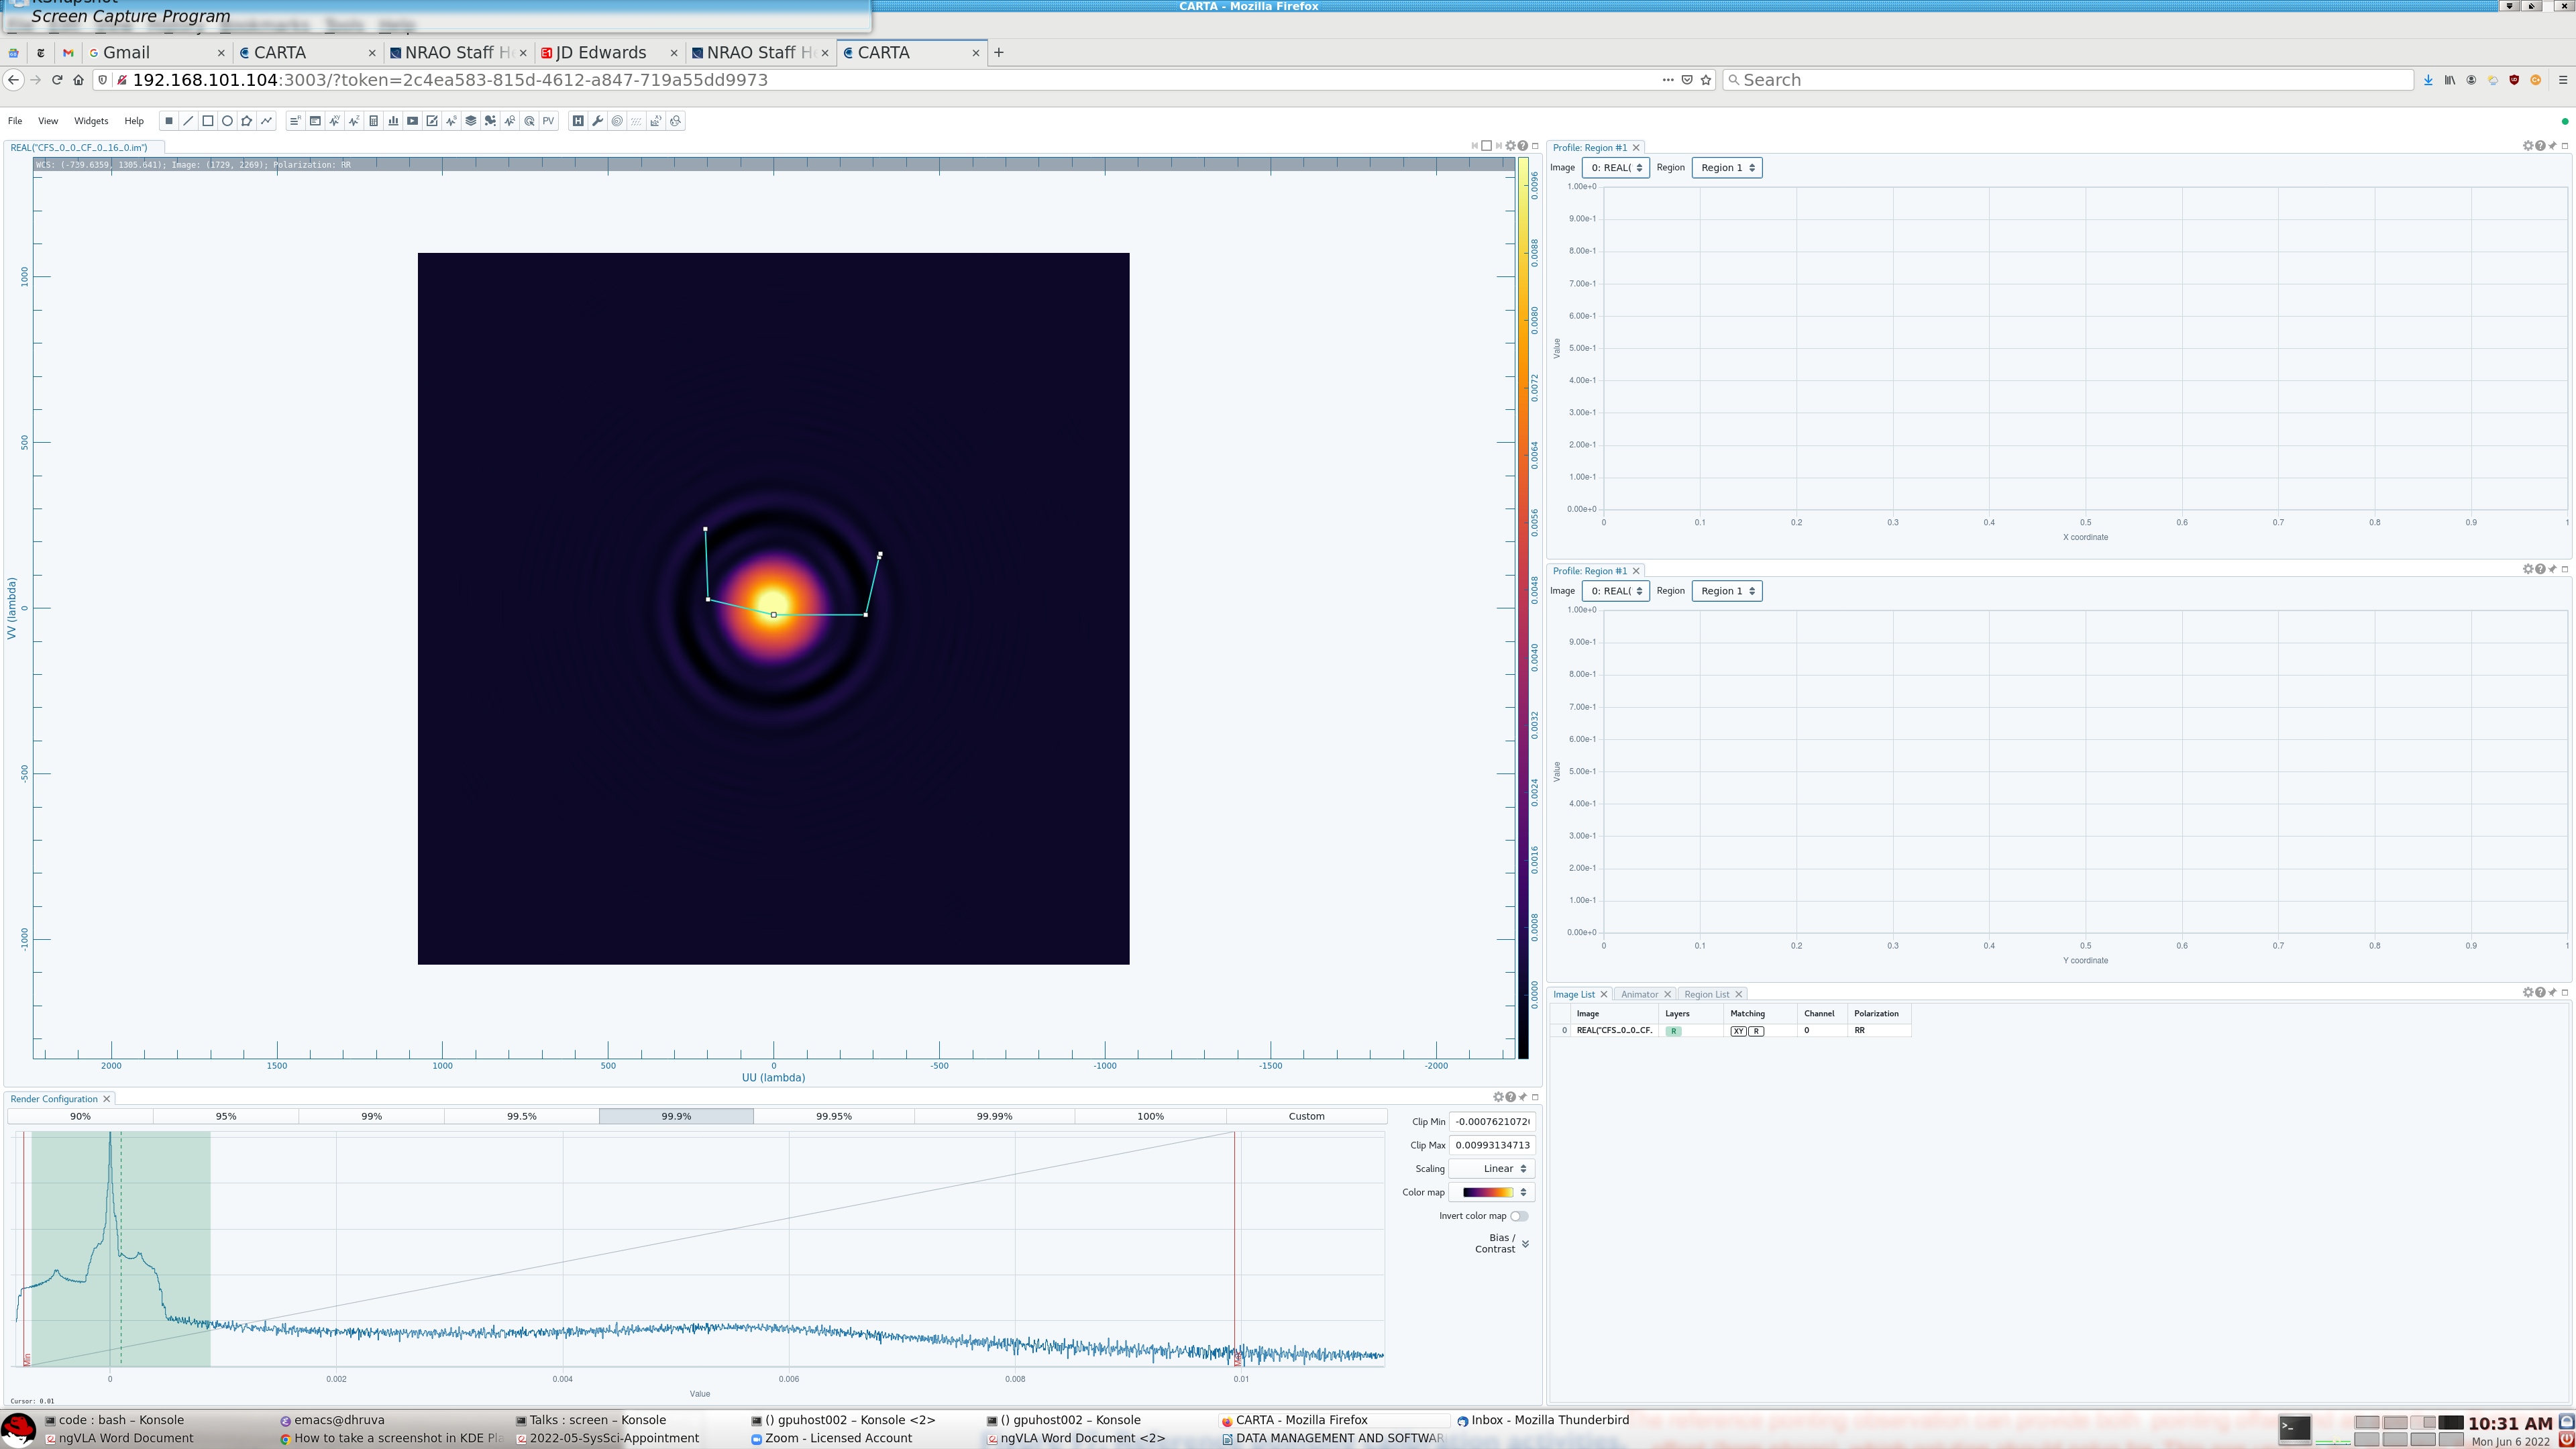Toggle the Invert color map switch
Image resolution: width=2576 pixels, height=1449 pixels.
click(x=1518, y=1216)
